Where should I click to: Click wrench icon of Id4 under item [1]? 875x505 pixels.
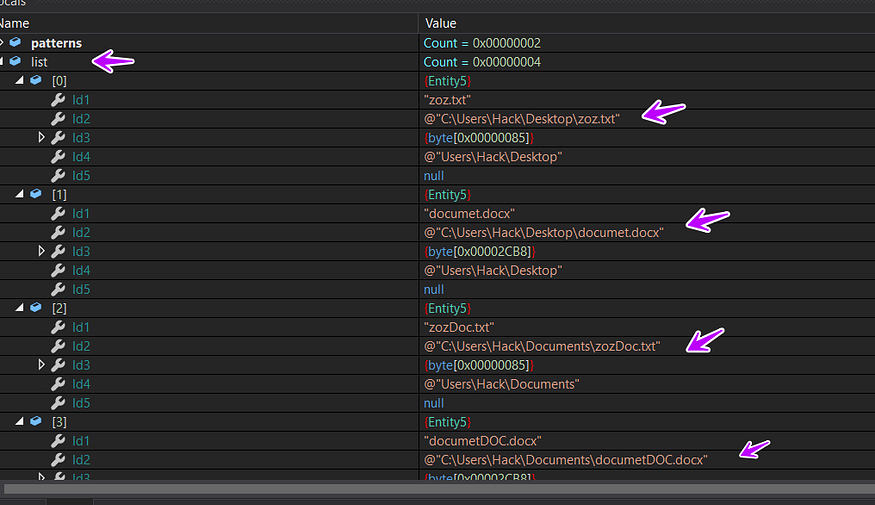[x=58, y=270]
